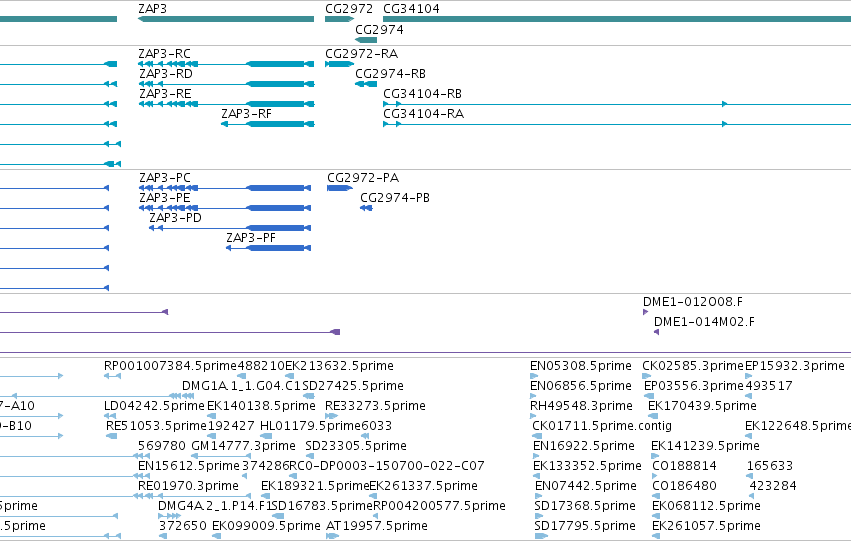Select the SD17368.5prime label

(585, 506)
